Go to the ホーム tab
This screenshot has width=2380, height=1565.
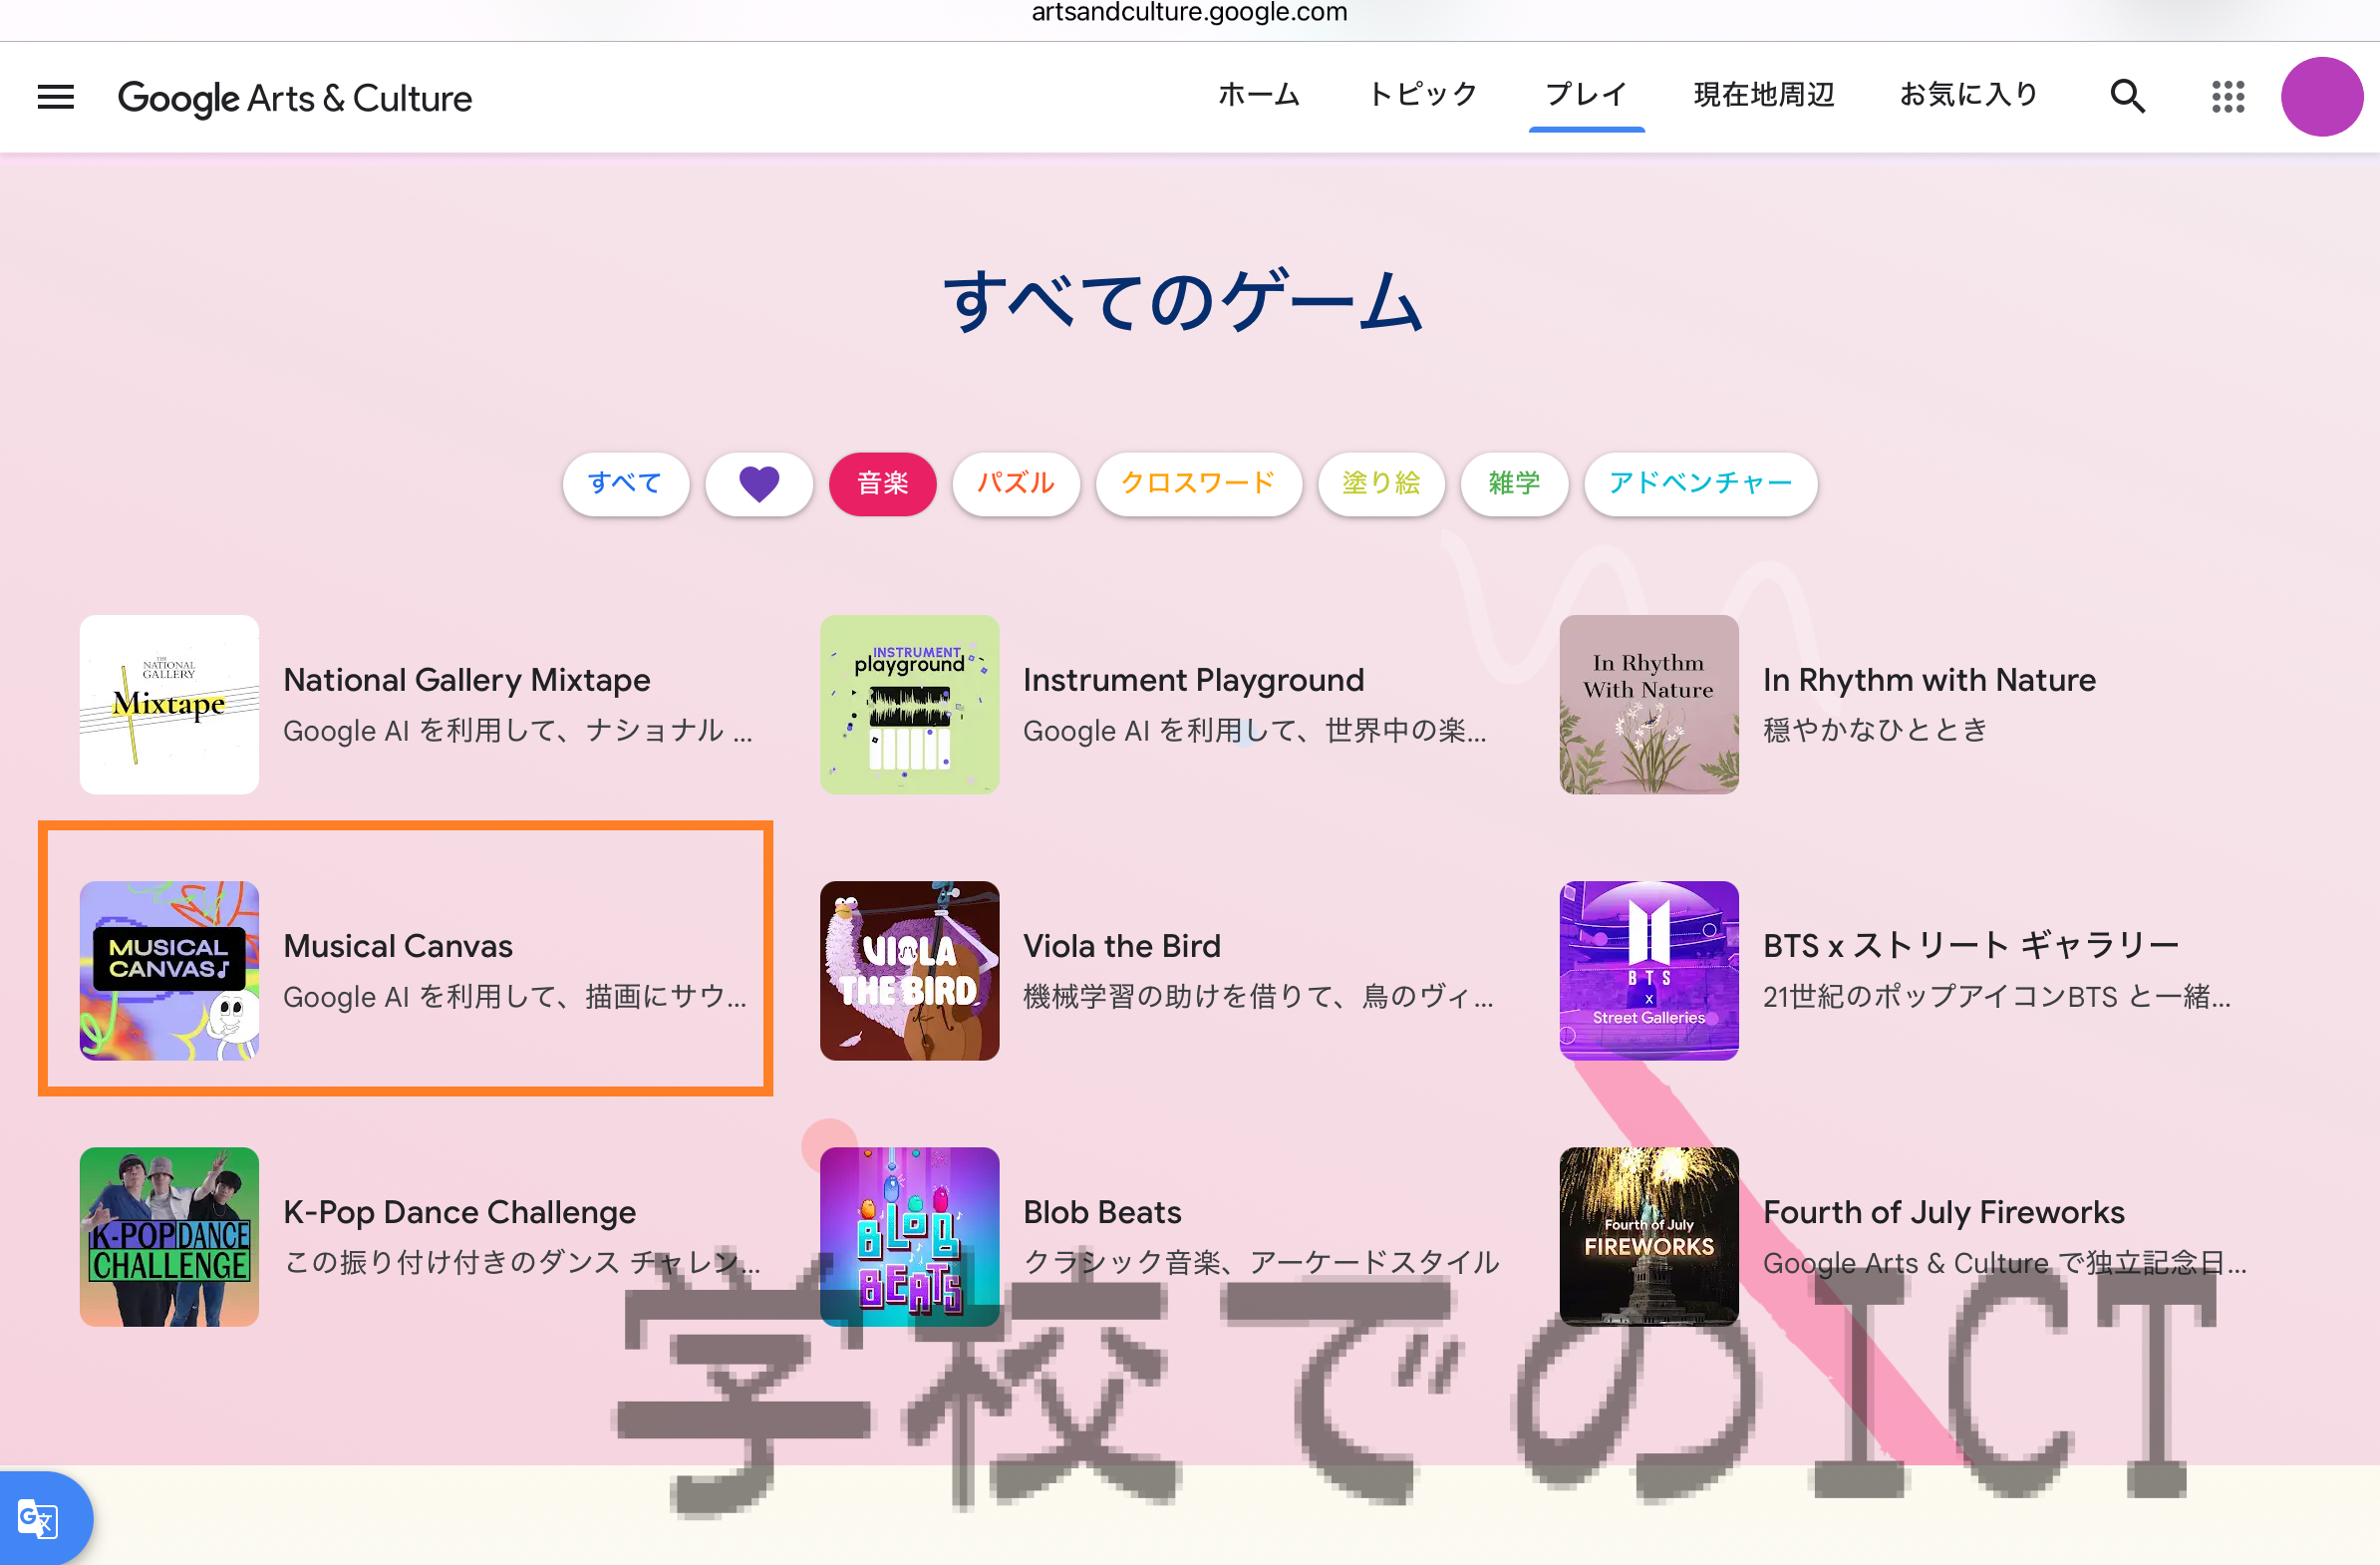point(1259,95)
